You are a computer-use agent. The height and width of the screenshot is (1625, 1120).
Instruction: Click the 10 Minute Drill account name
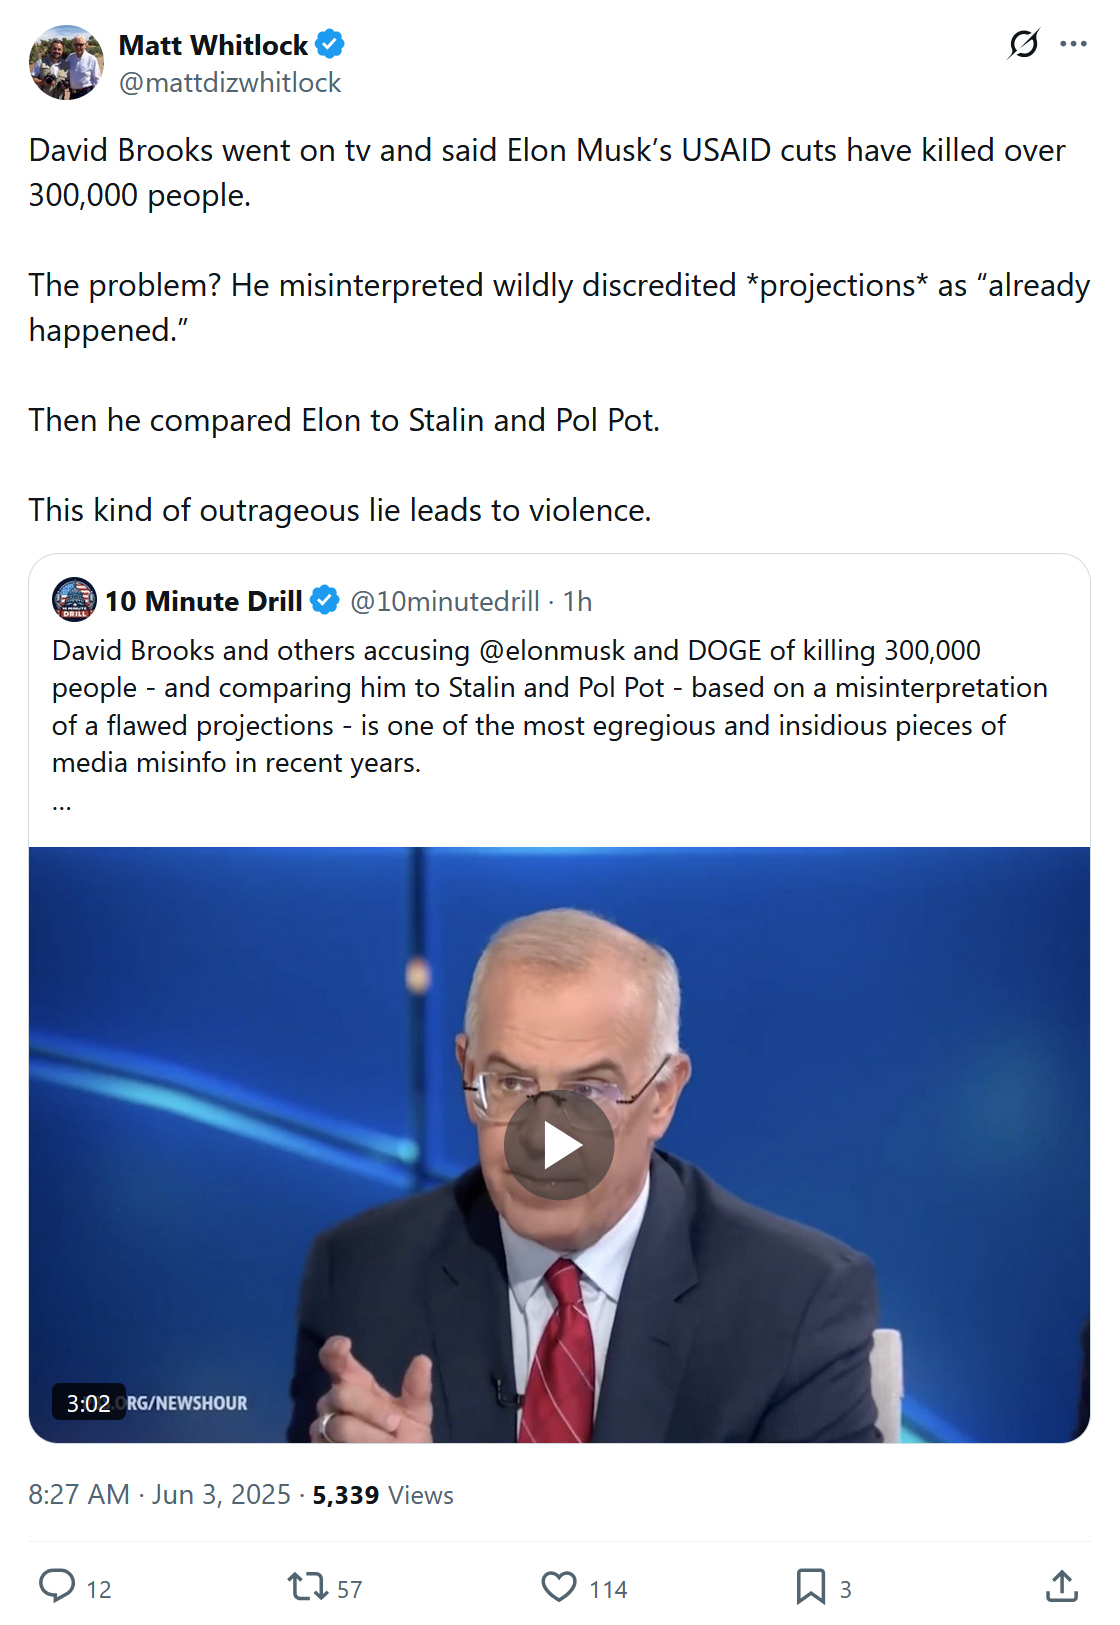point(204,601)
